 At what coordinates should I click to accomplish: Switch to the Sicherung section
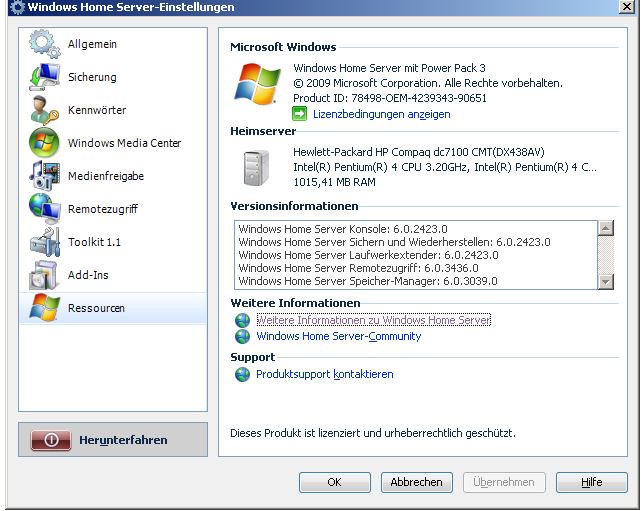click(113, 77)
